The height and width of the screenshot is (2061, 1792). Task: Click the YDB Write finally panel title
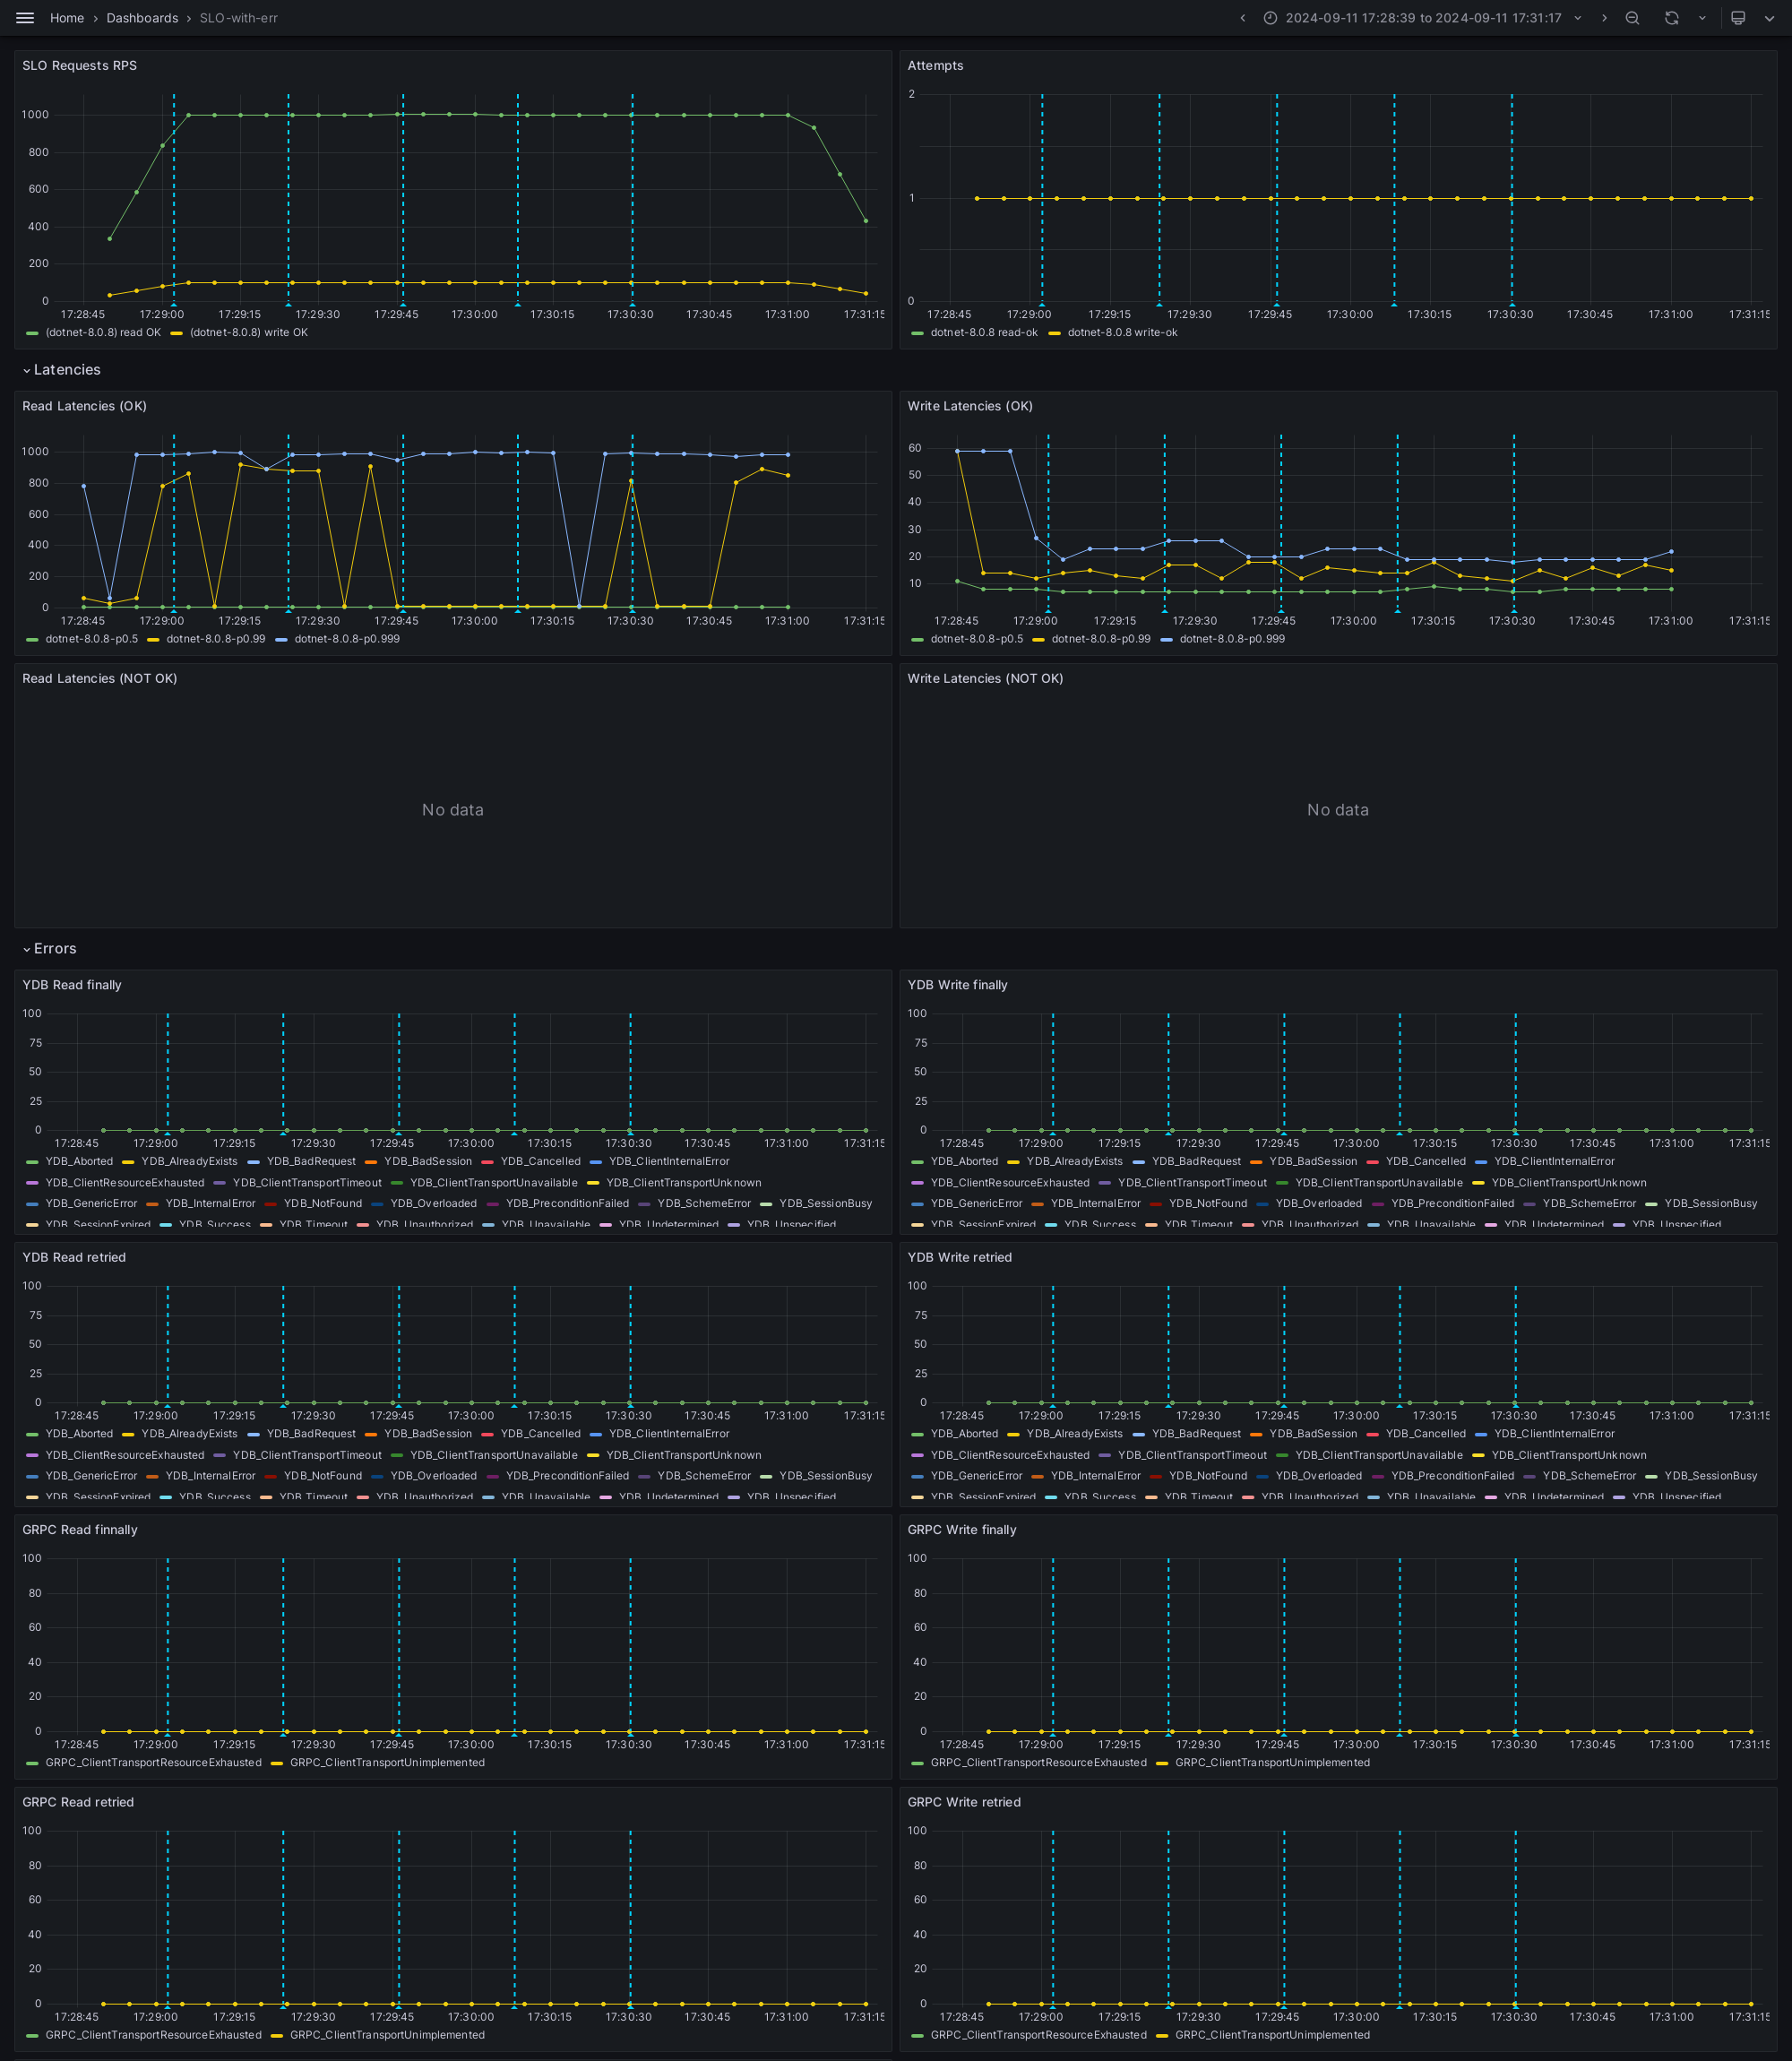pyautogui.click(x=957, y=985)
